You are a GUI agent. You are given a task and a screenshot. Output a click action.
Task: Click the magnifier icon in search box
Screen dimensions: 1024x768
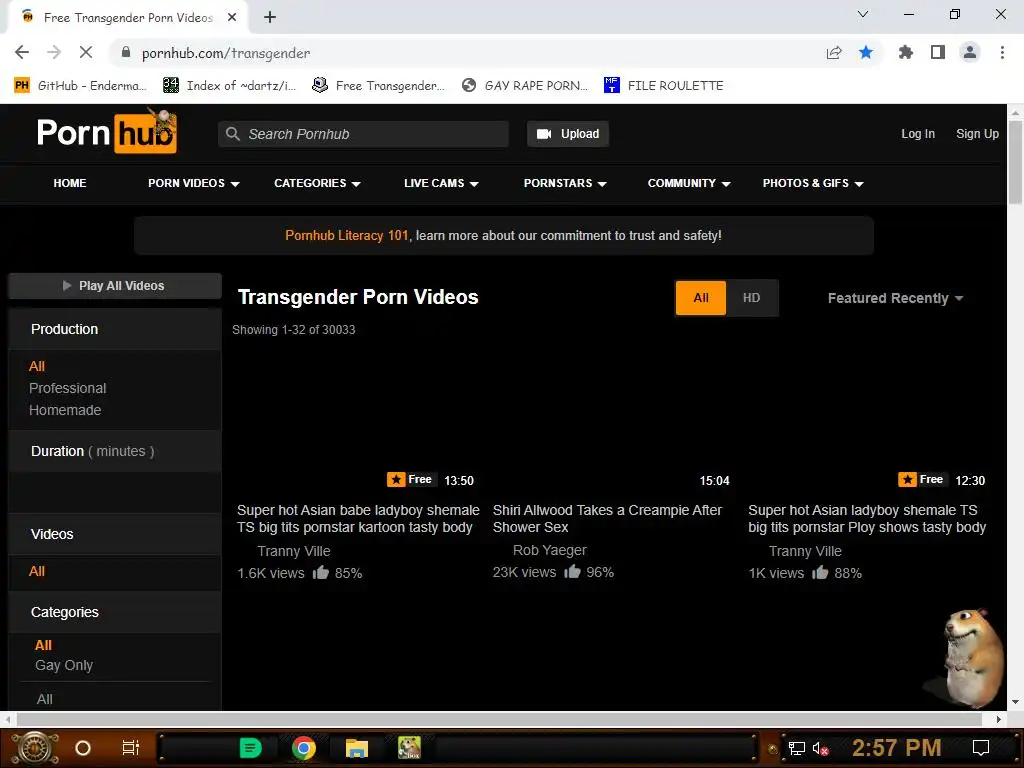tap(232, 134)
